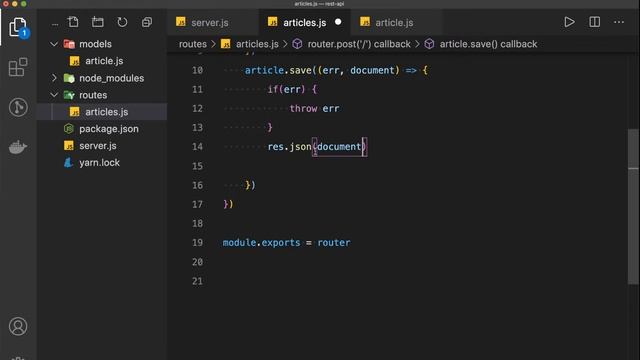Image resolution: width=640 pixels, height=360 pixels.
Task: Expand the node_modules folder
Action: [x=54, y=78]
